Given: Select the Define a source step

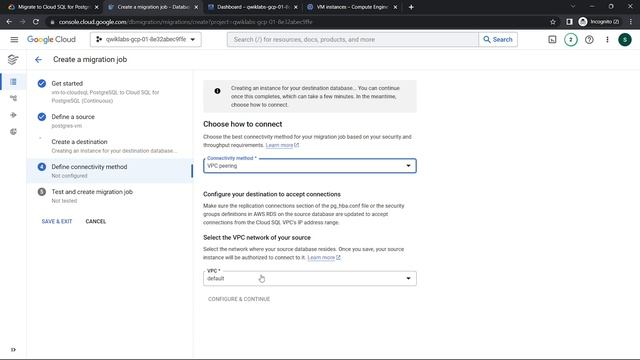Looking at the screenshot, I should (x=110, y=121).
